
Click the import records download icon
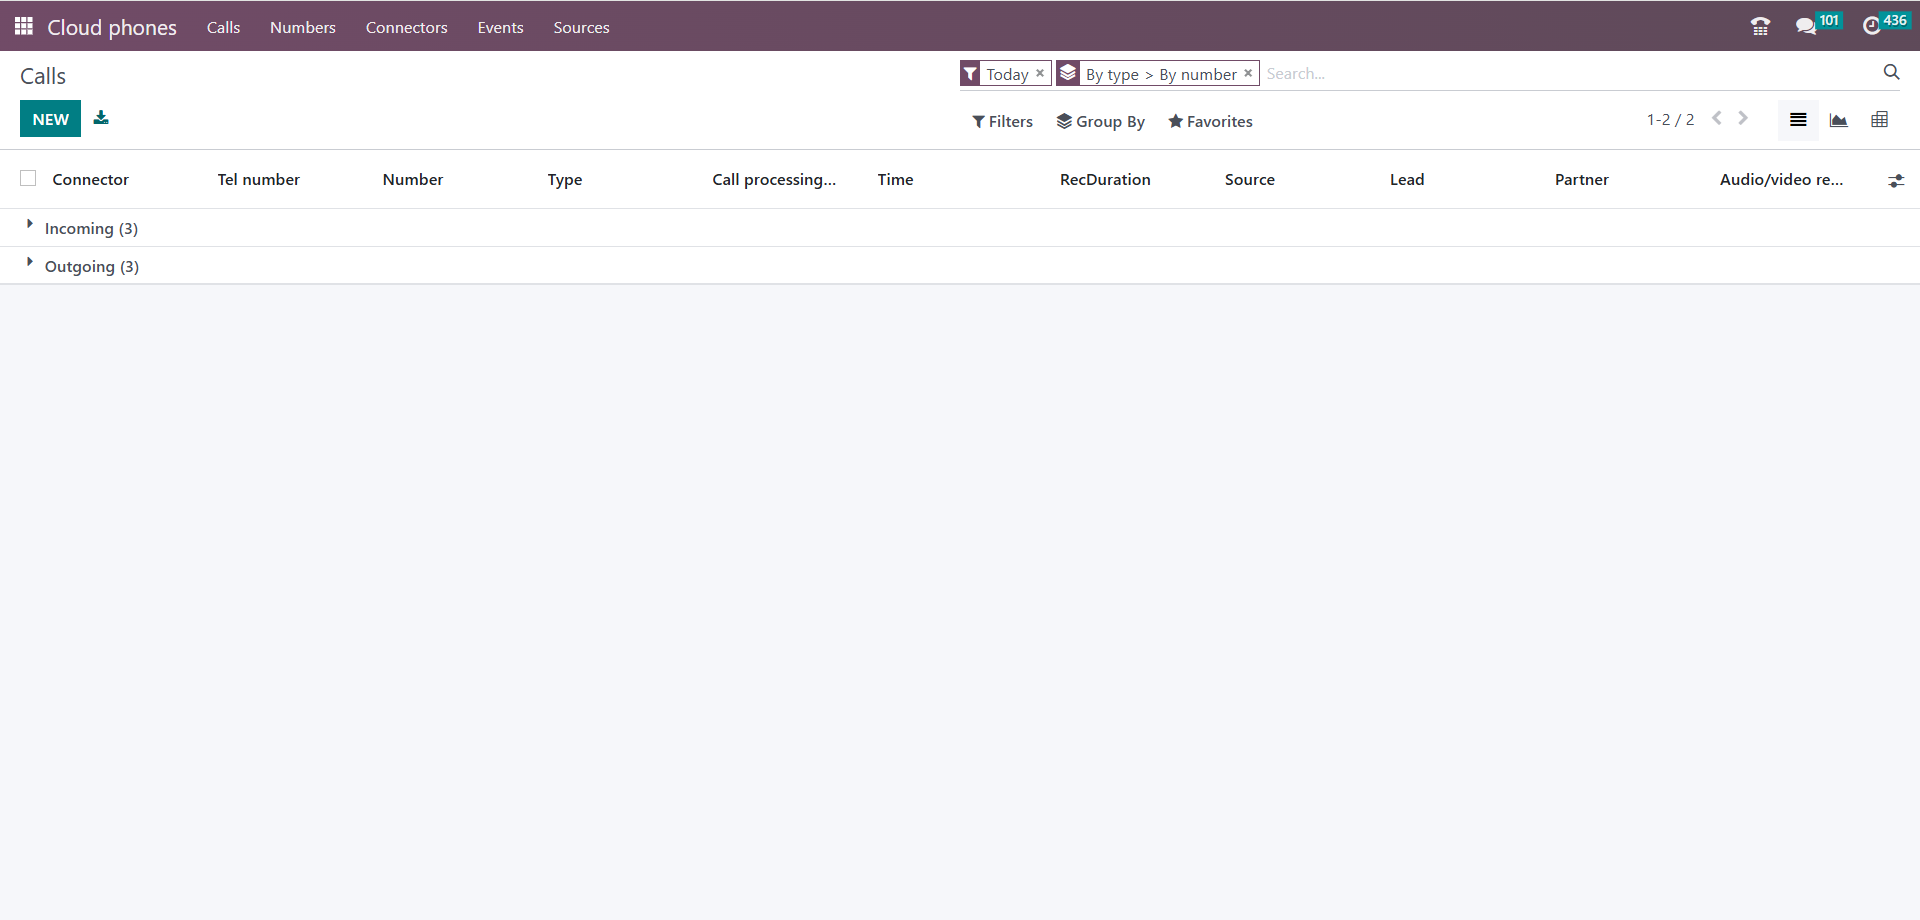click(101, 118)
